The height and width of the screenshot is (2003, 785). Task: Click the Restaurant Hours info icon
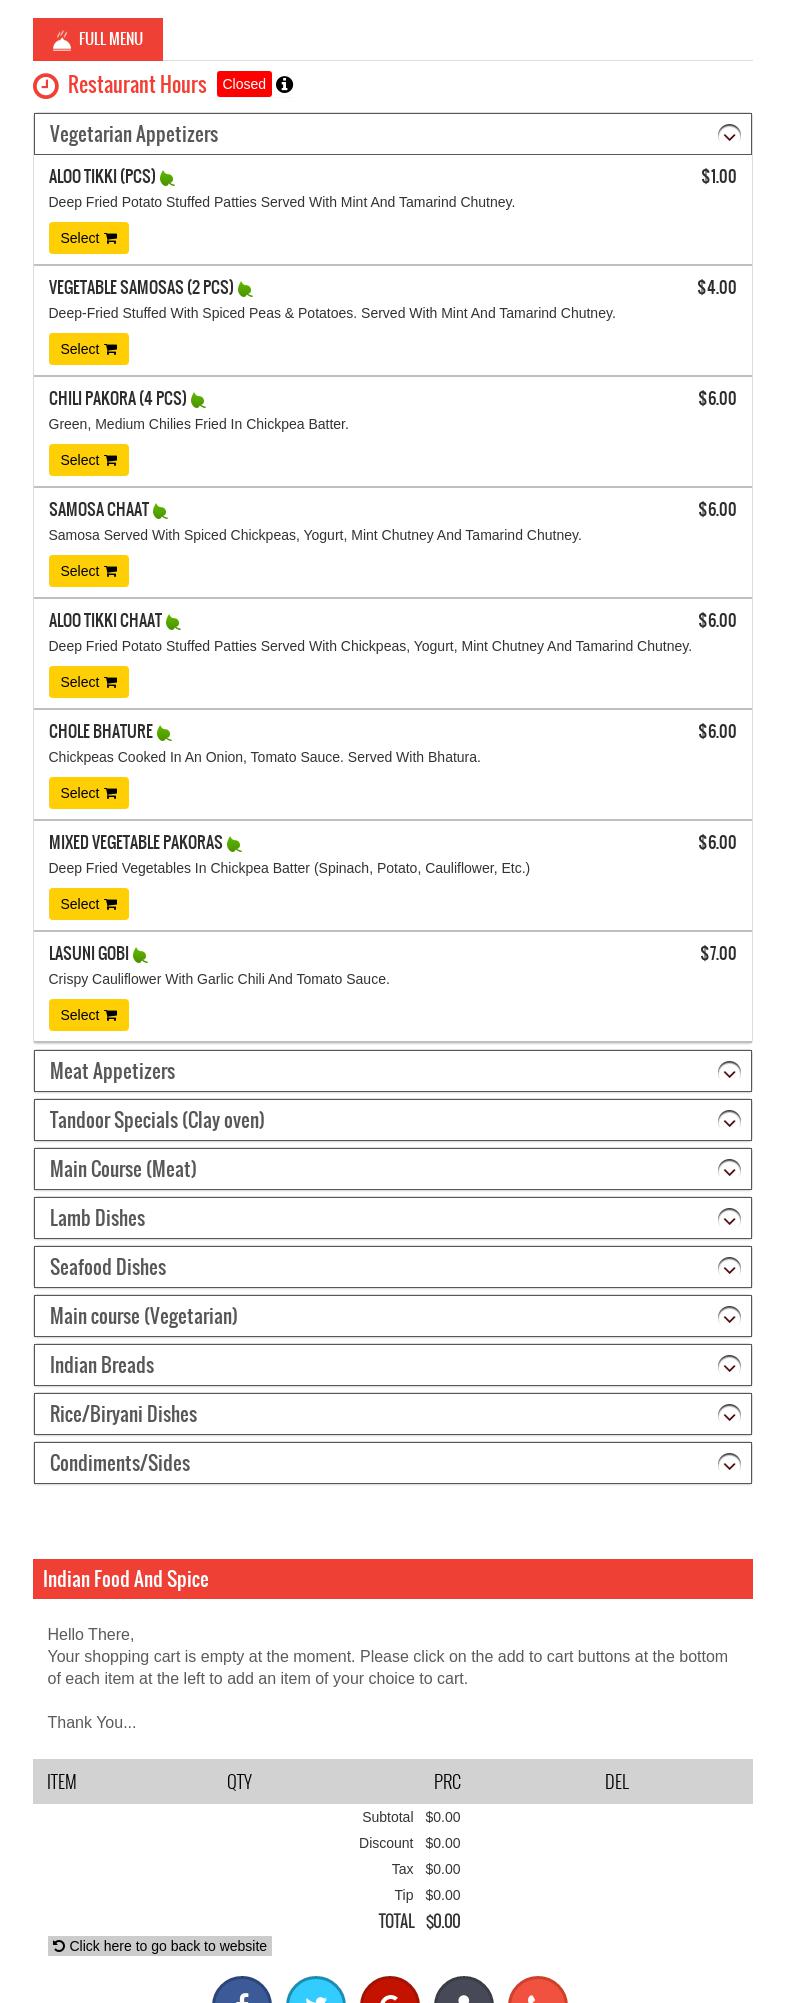(285, 85)
